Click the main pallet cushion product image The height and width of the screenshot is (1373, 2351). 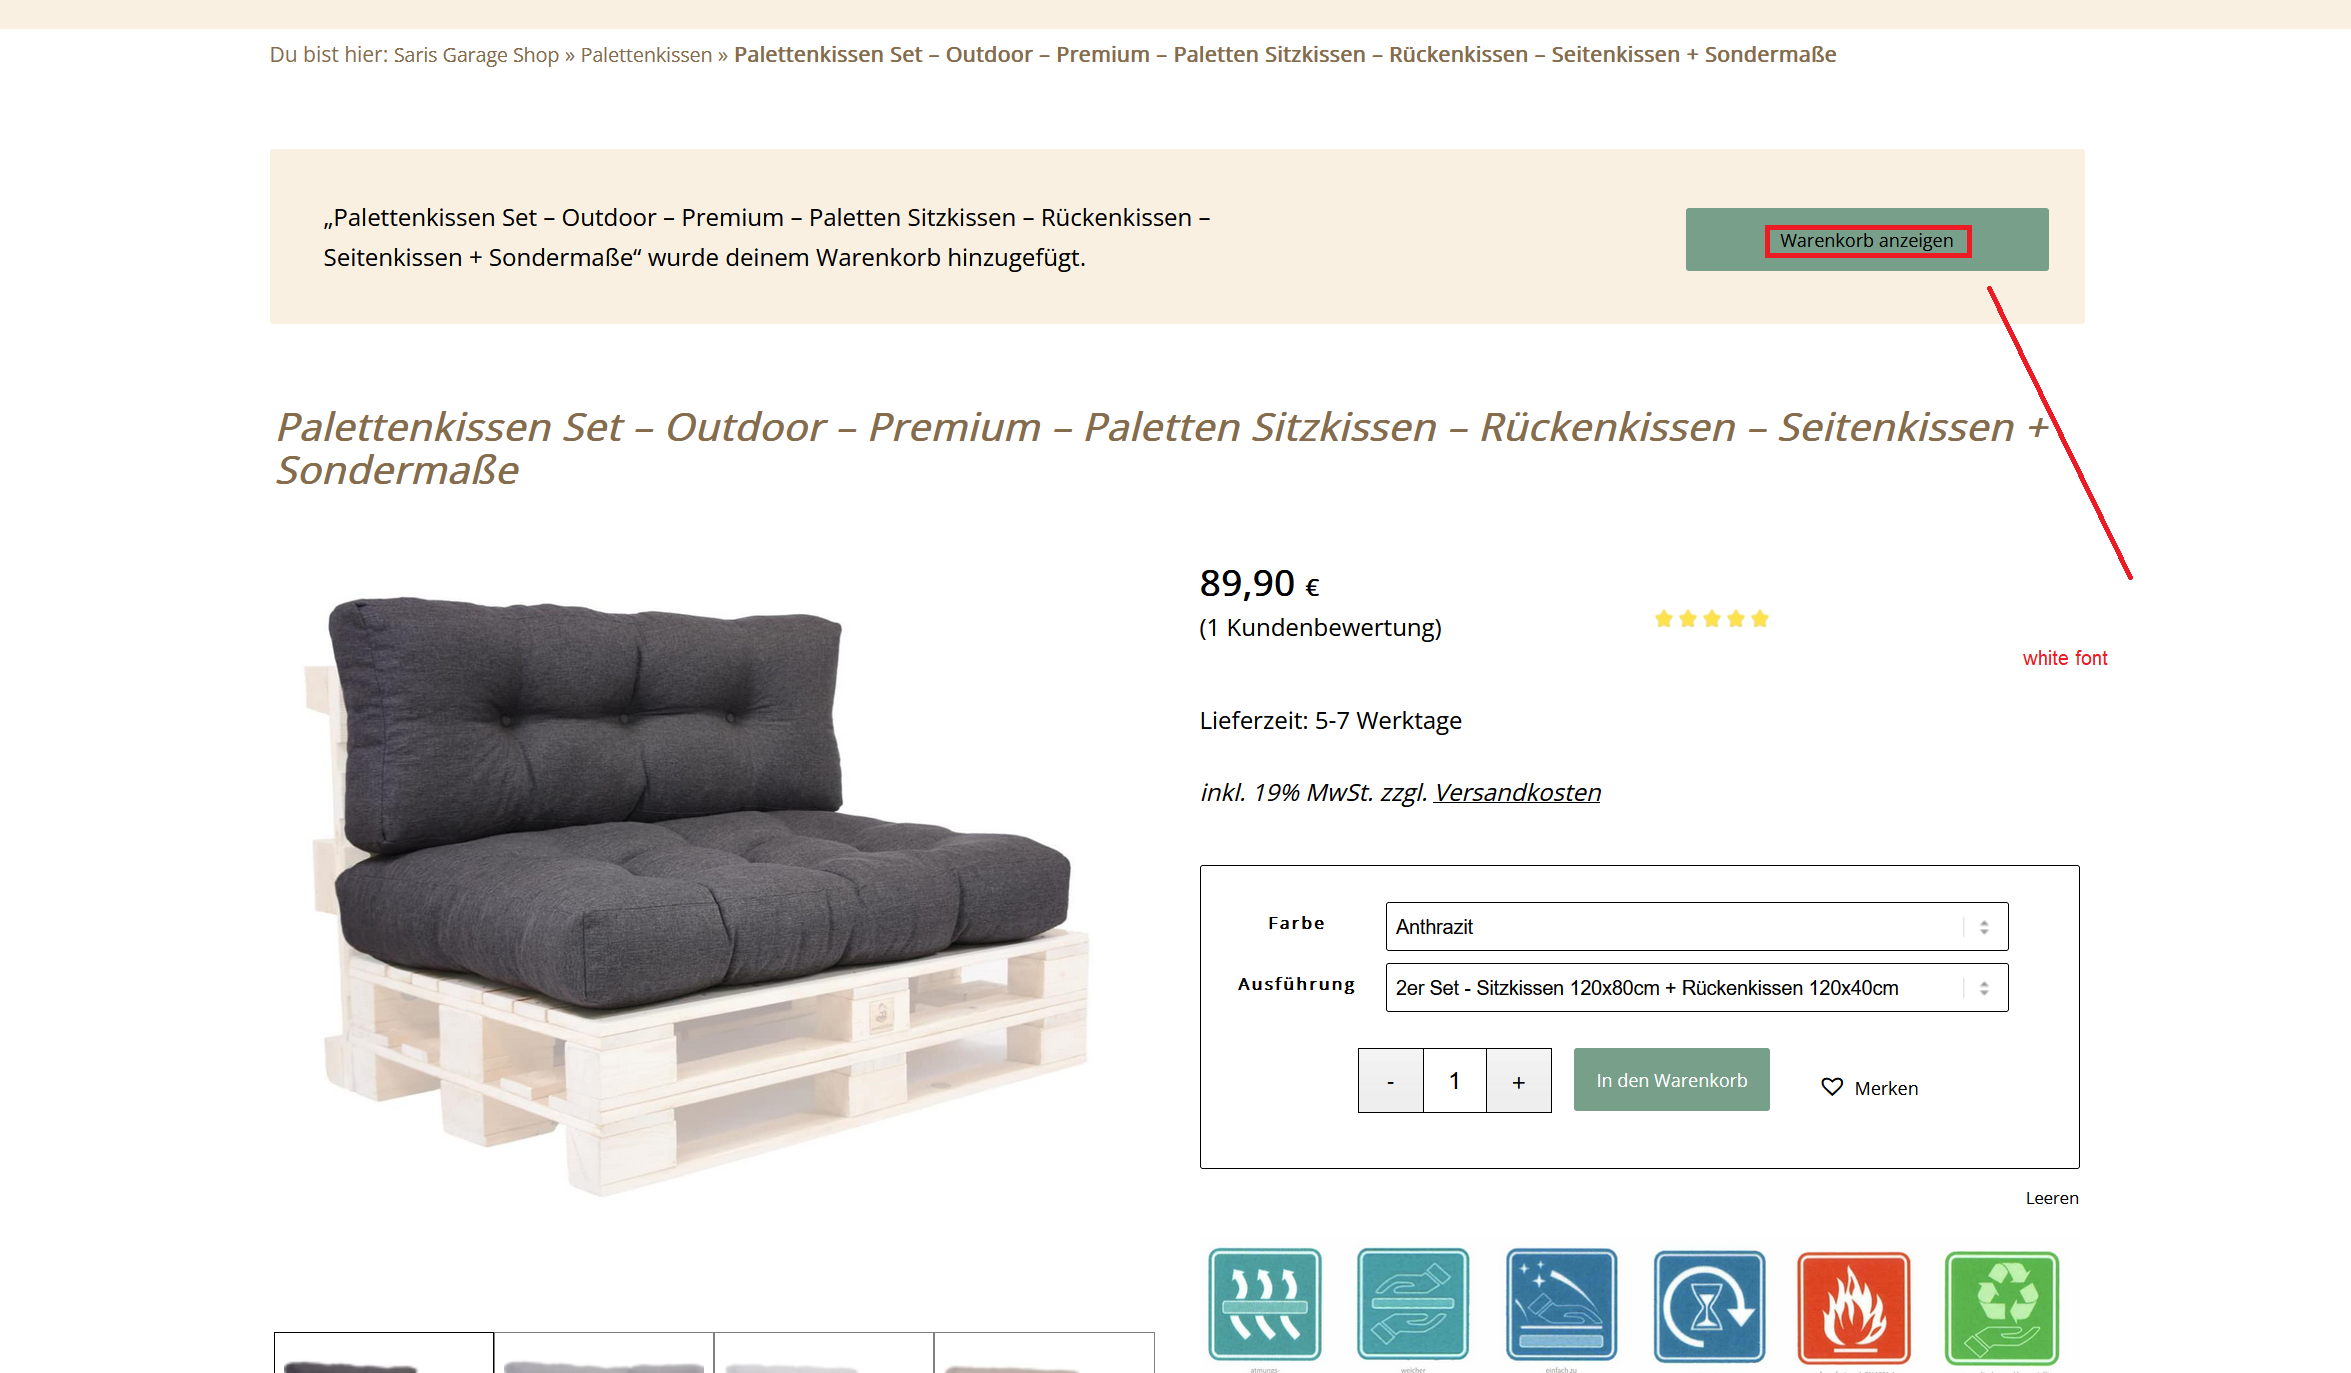[700, 890]
